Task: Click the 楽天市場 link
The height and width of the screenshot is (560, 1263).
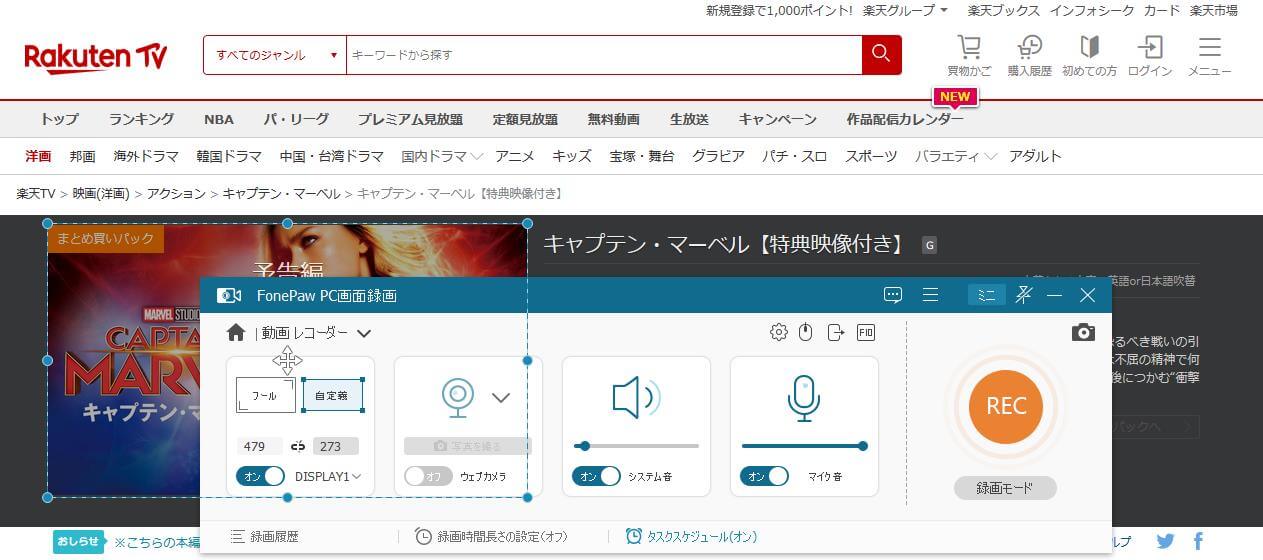Action: 1214,10
